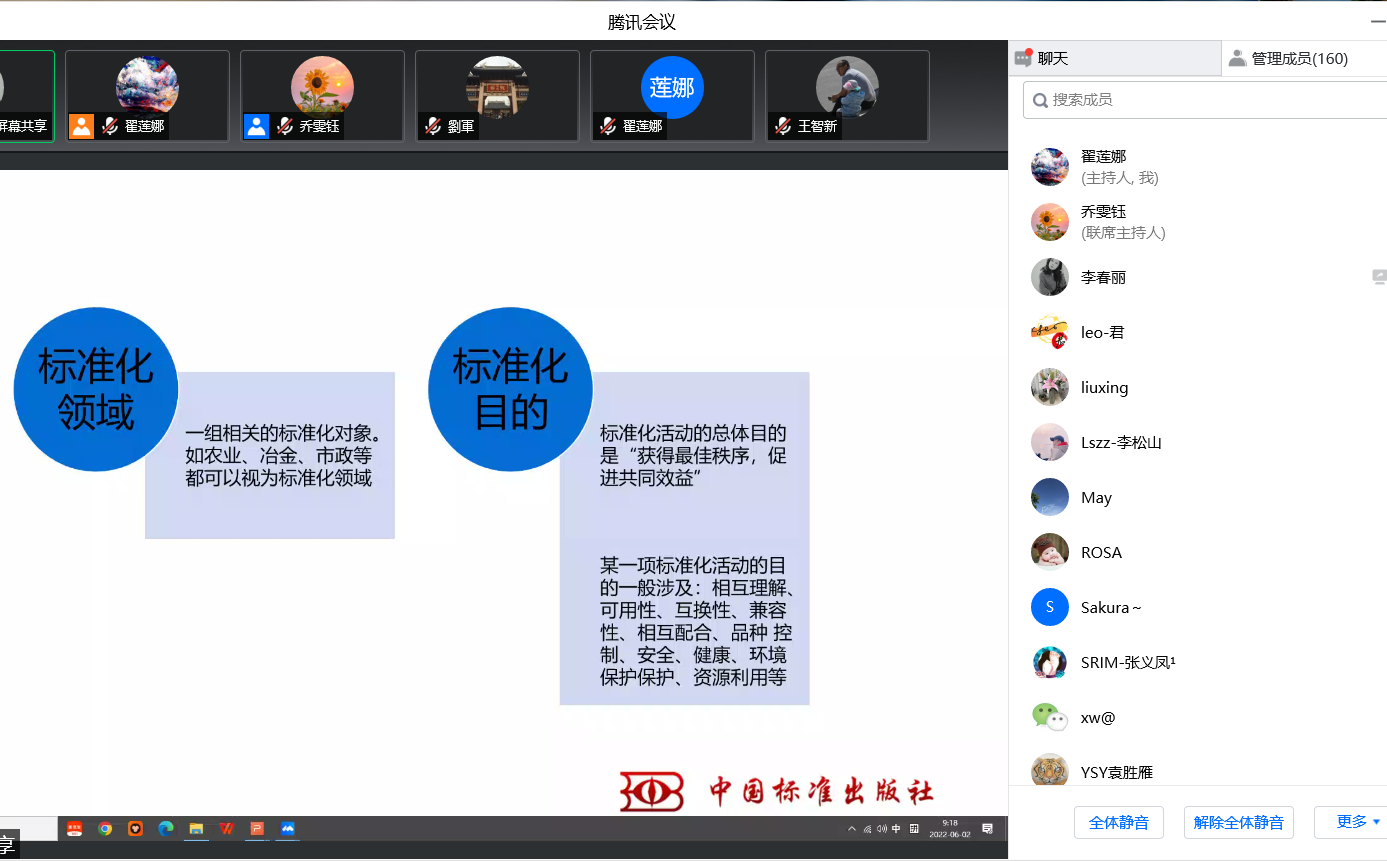This screenshot has width=1387, height=861.
Task: Click blue co-host badge on 乔雯钰 tile
Action: [256, 126]
